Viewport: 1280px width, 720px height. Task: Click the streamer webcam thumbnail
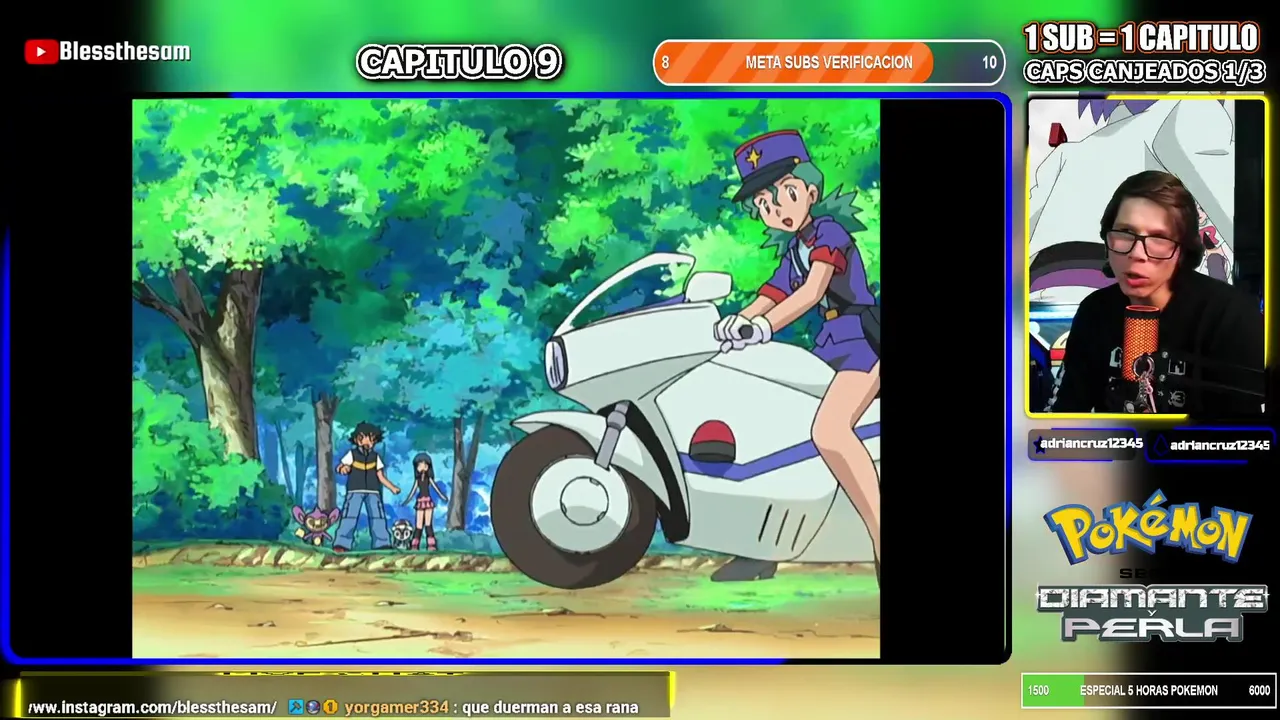tap(1146, 256)
